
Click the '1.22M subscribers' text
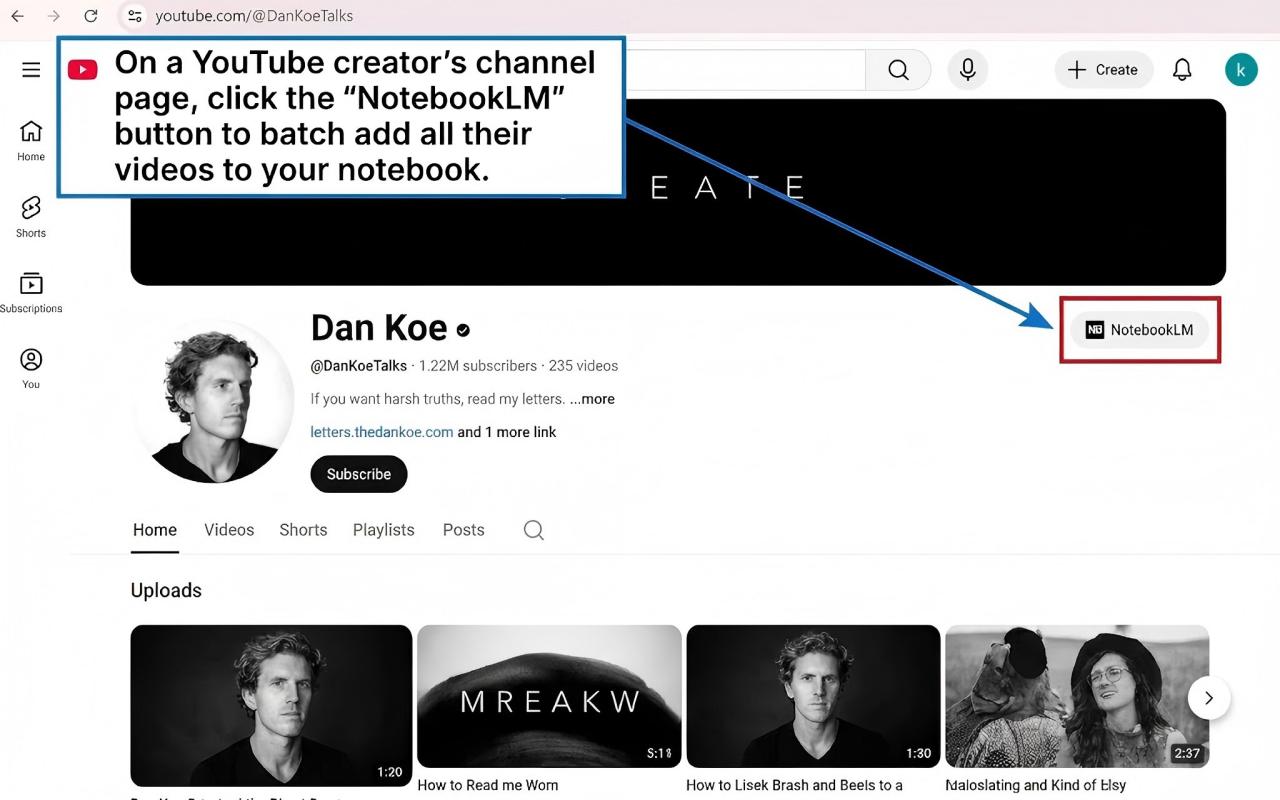(478, 366)
